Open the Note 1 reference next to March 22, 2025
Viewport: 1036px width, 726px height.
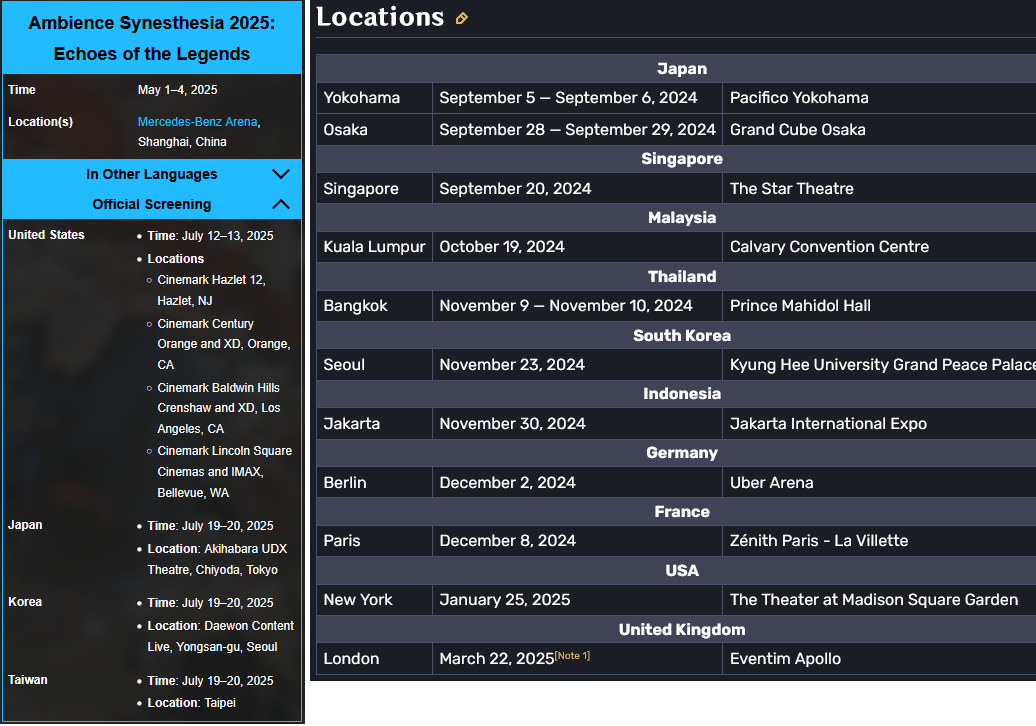(572, 655)
